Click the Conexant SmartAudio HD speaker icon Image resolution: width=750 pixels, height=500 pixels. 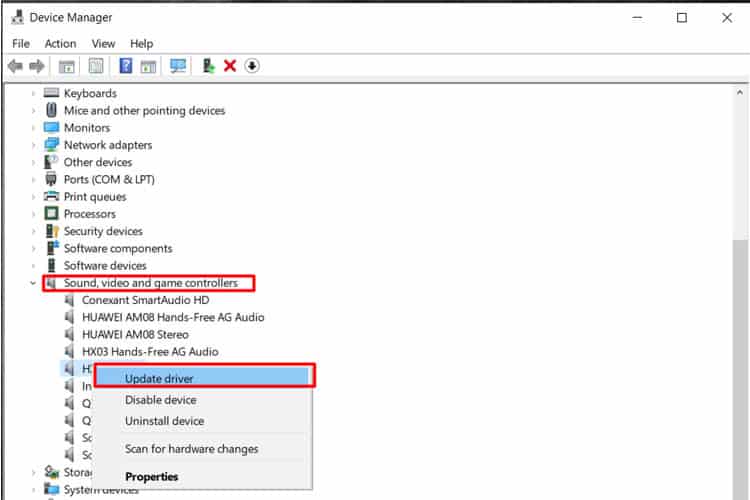(69, 300)
